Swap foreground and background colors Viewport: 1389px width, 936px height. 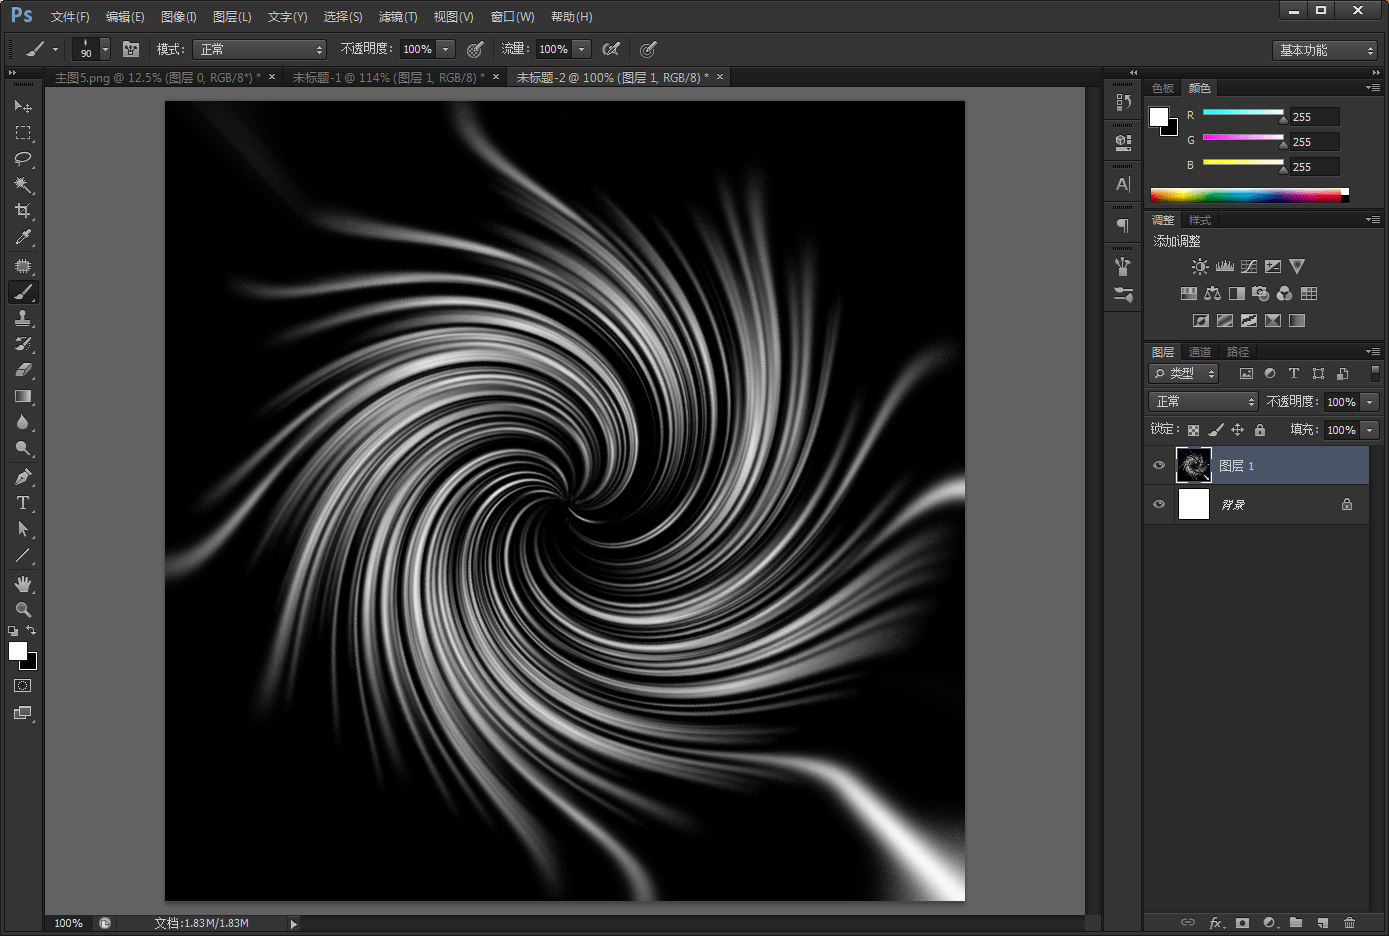31,630
